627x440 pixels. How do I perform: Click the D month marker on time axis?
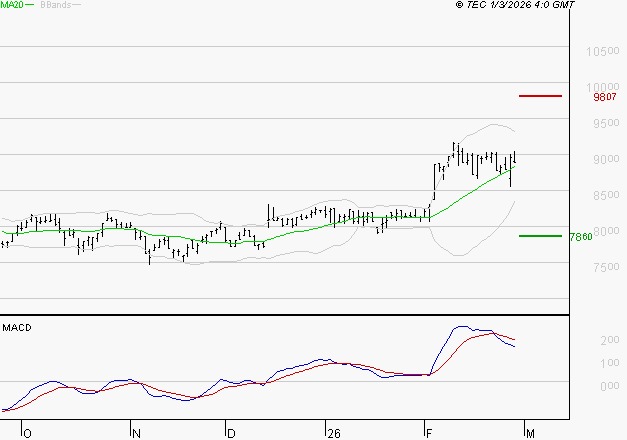231,434
